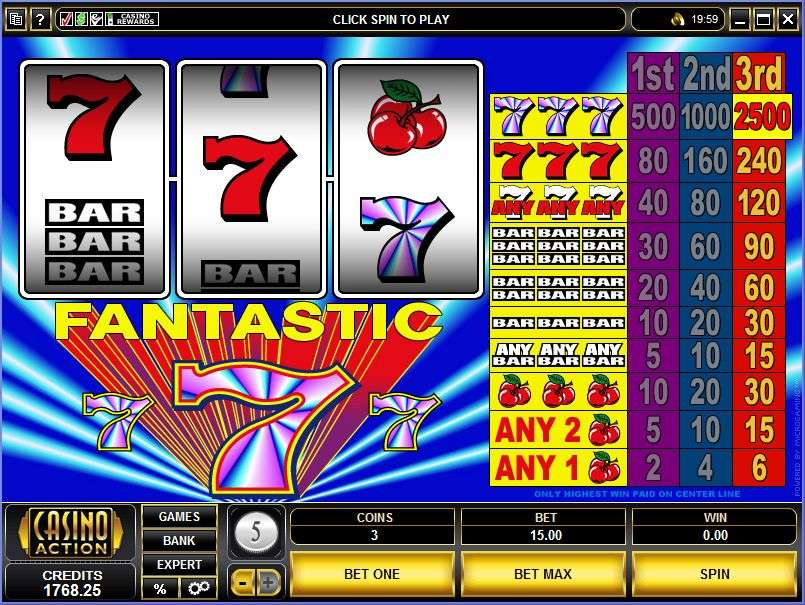Open the Casino Rewards badge

coord(132,20)
